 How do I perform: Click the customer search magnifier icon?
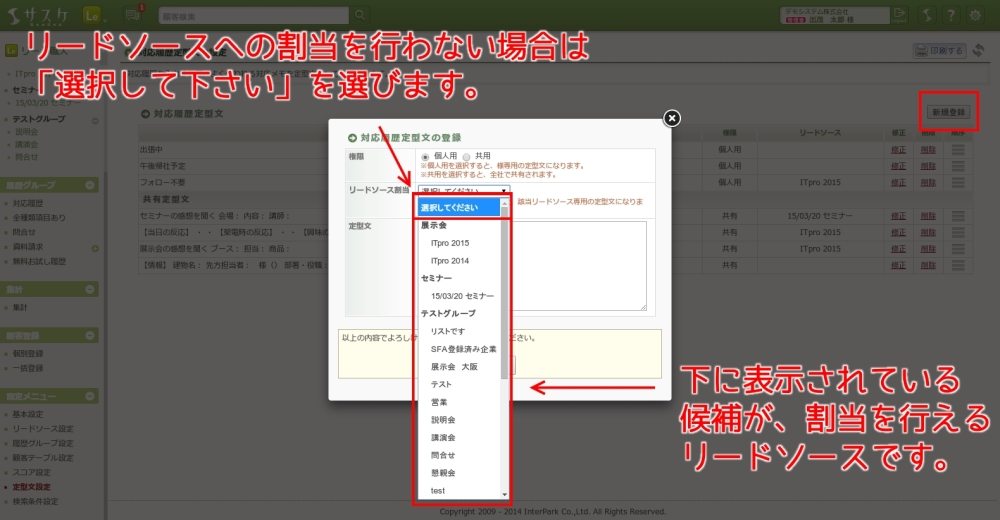tap(360, 15)
